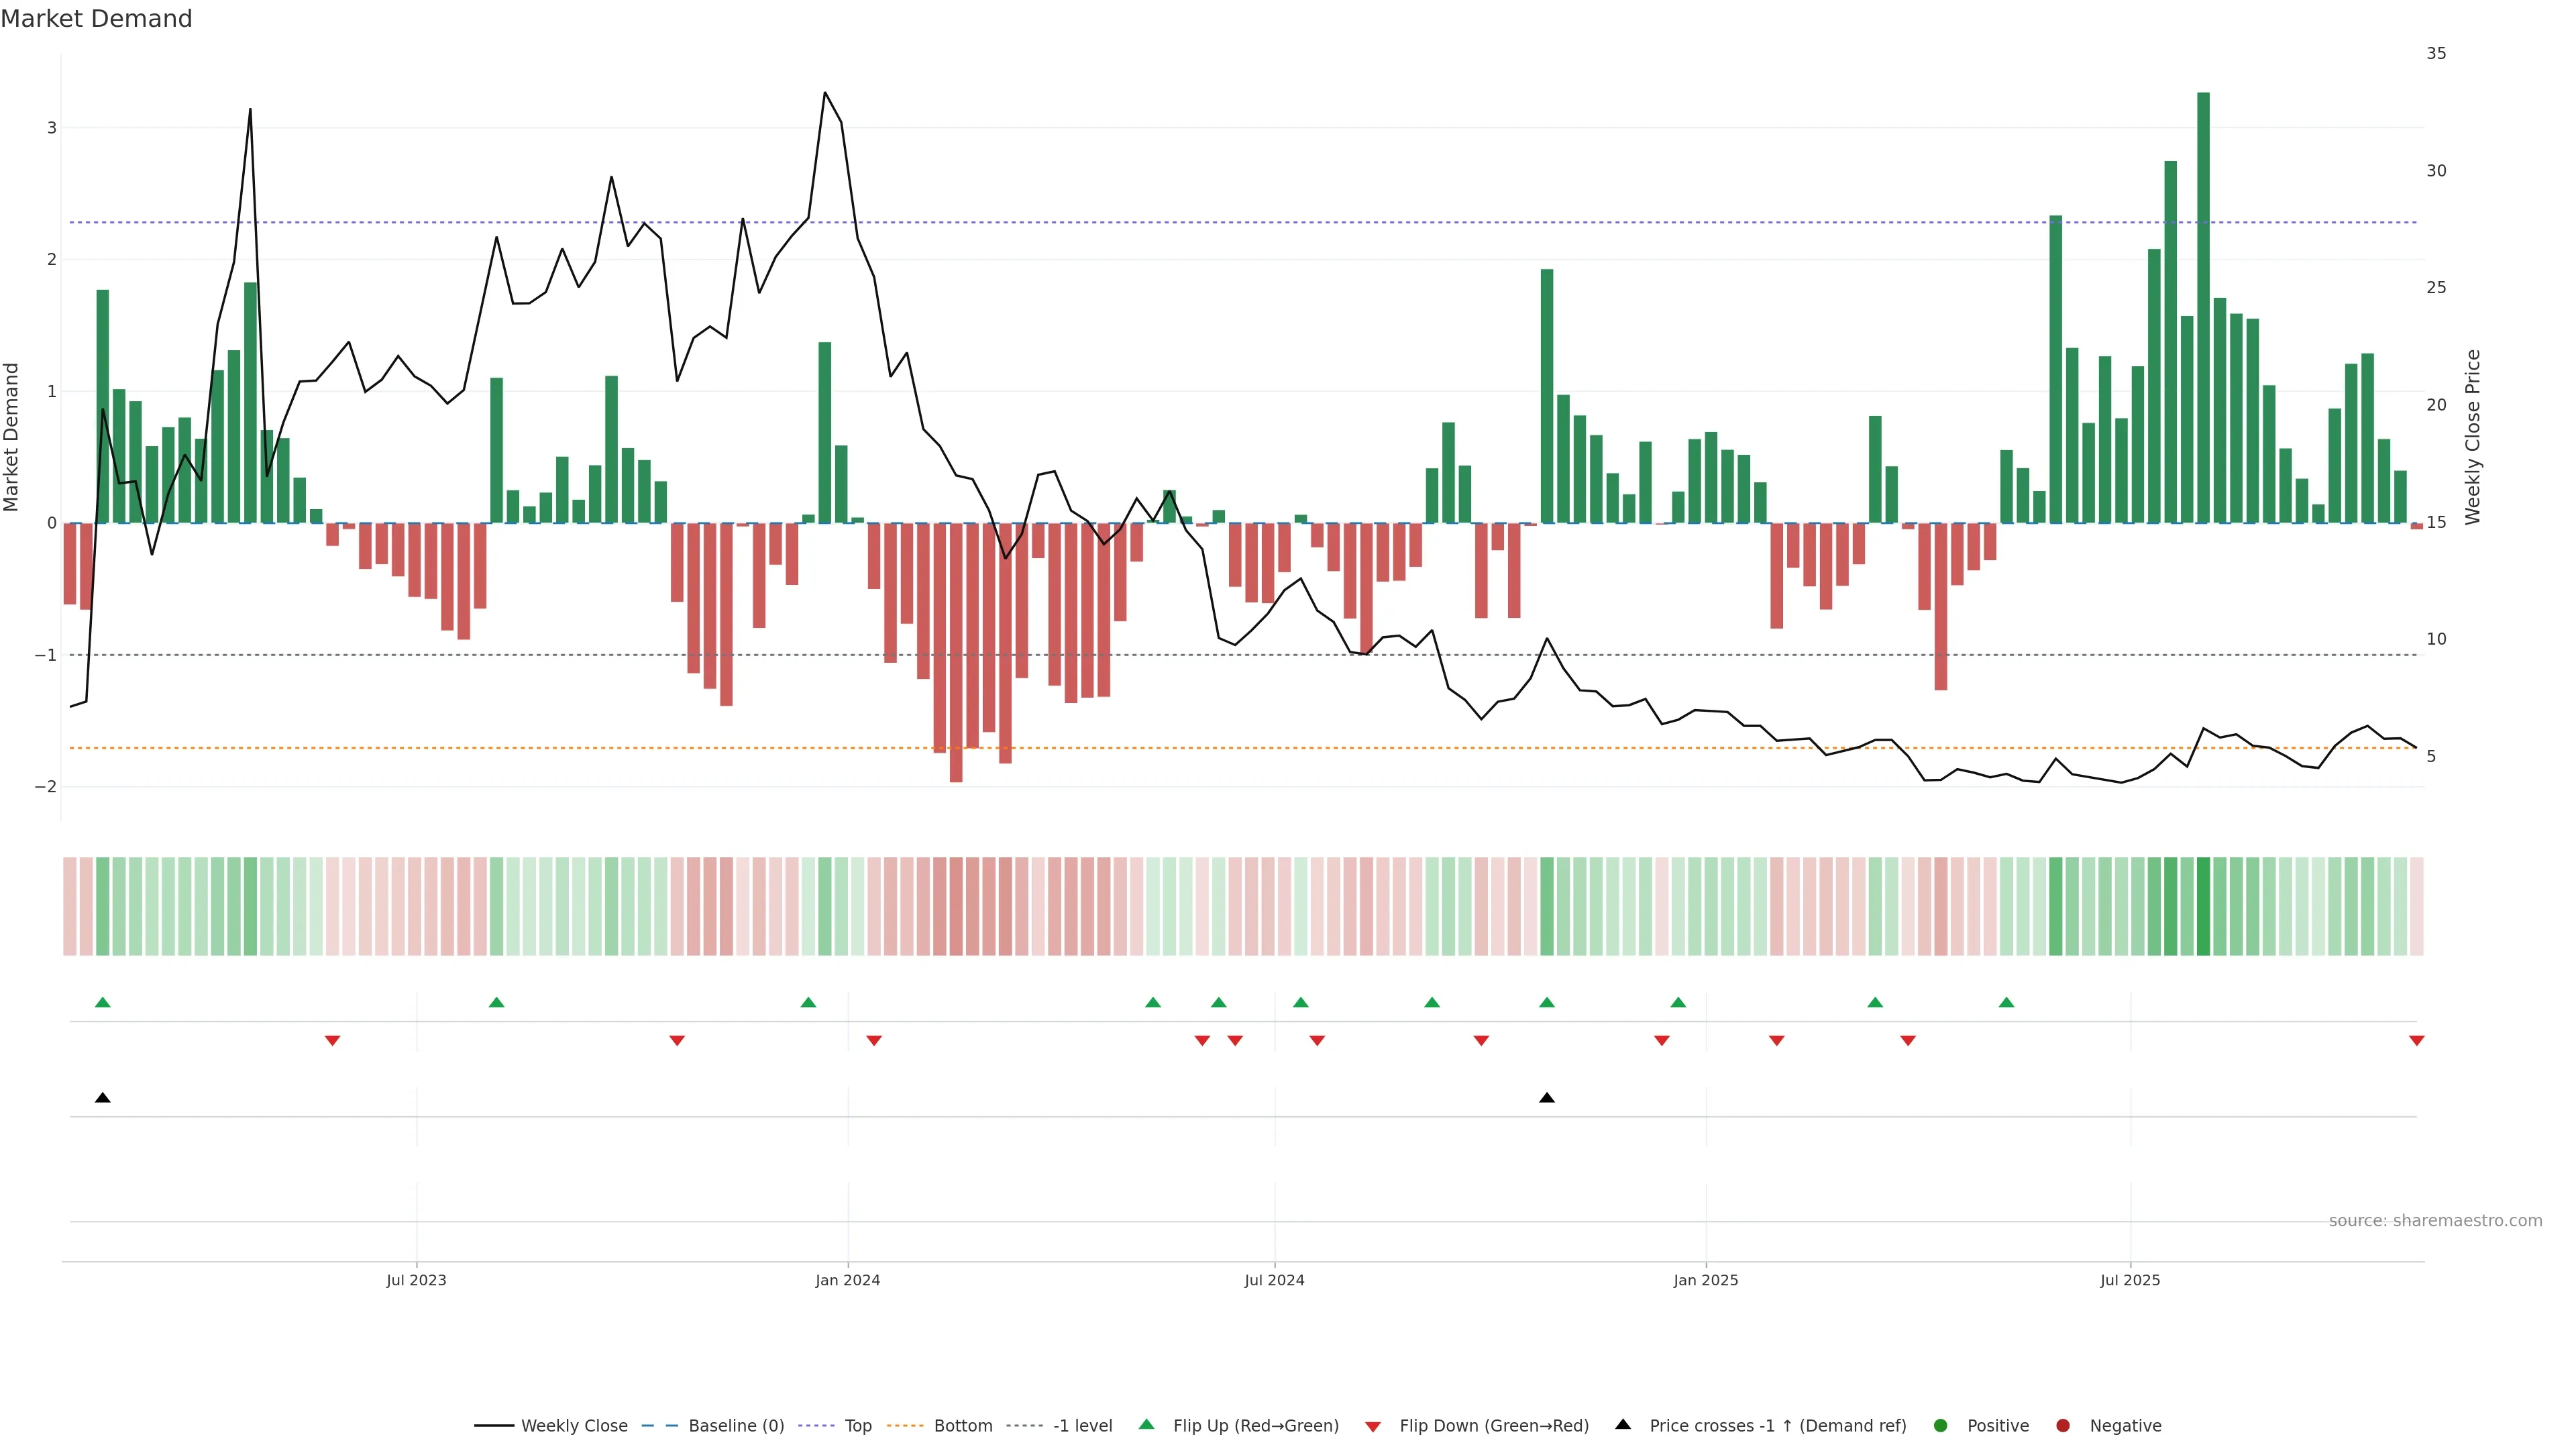Click the red Negative legend dot
This screenshot has height=1449, width=2576.
click(x=2063, y=1425)
